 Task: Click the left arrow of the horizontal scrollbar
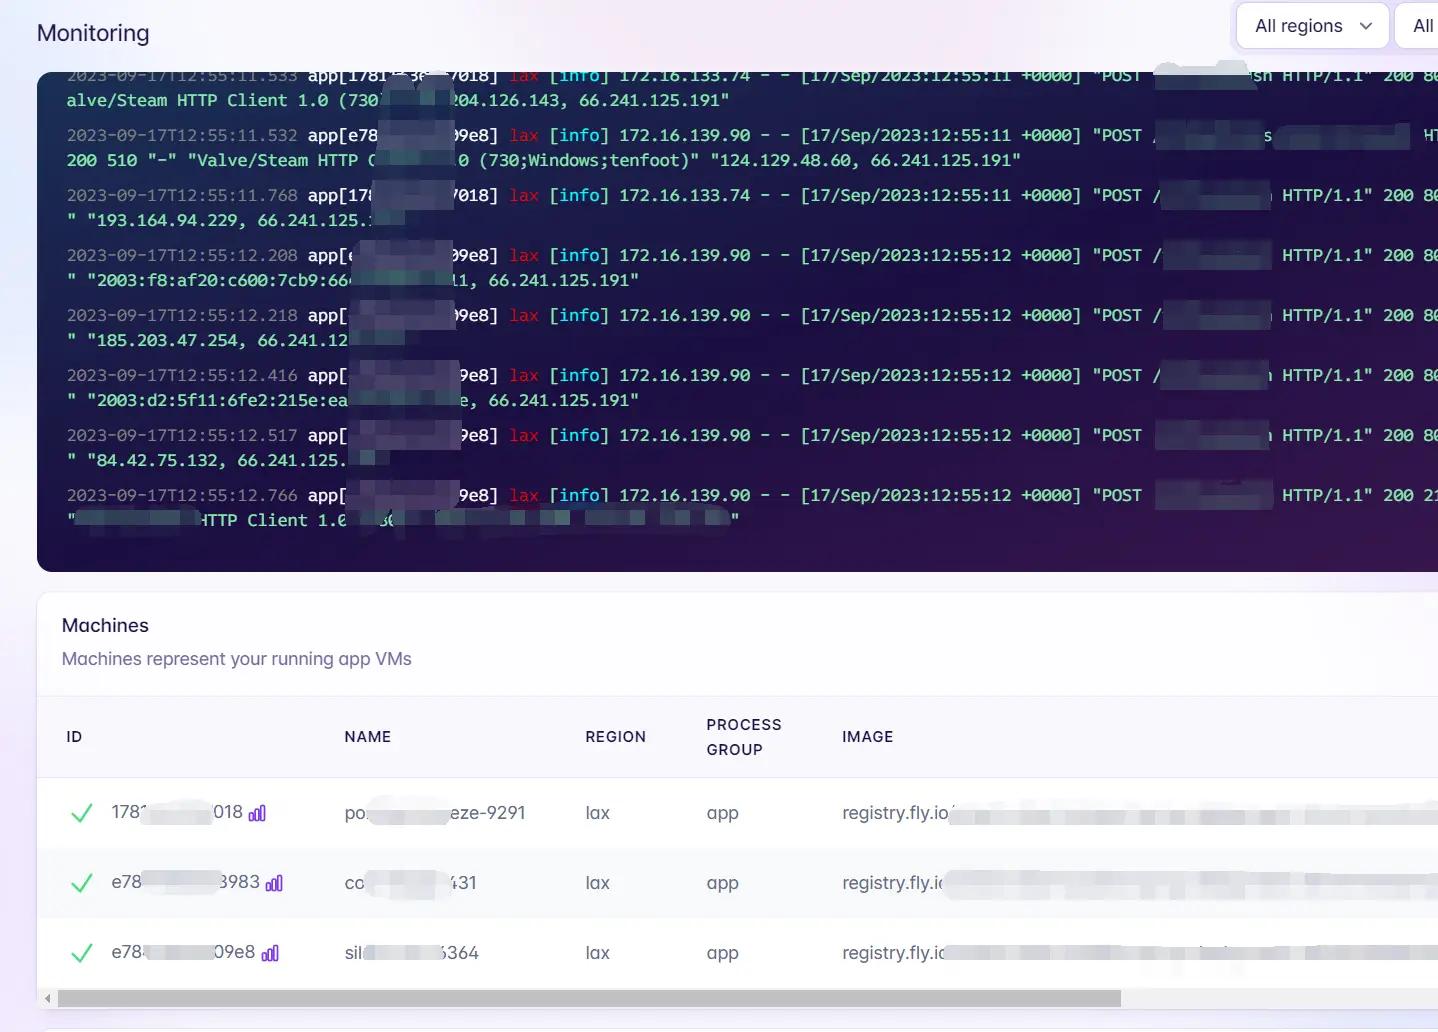pos(47,999)
